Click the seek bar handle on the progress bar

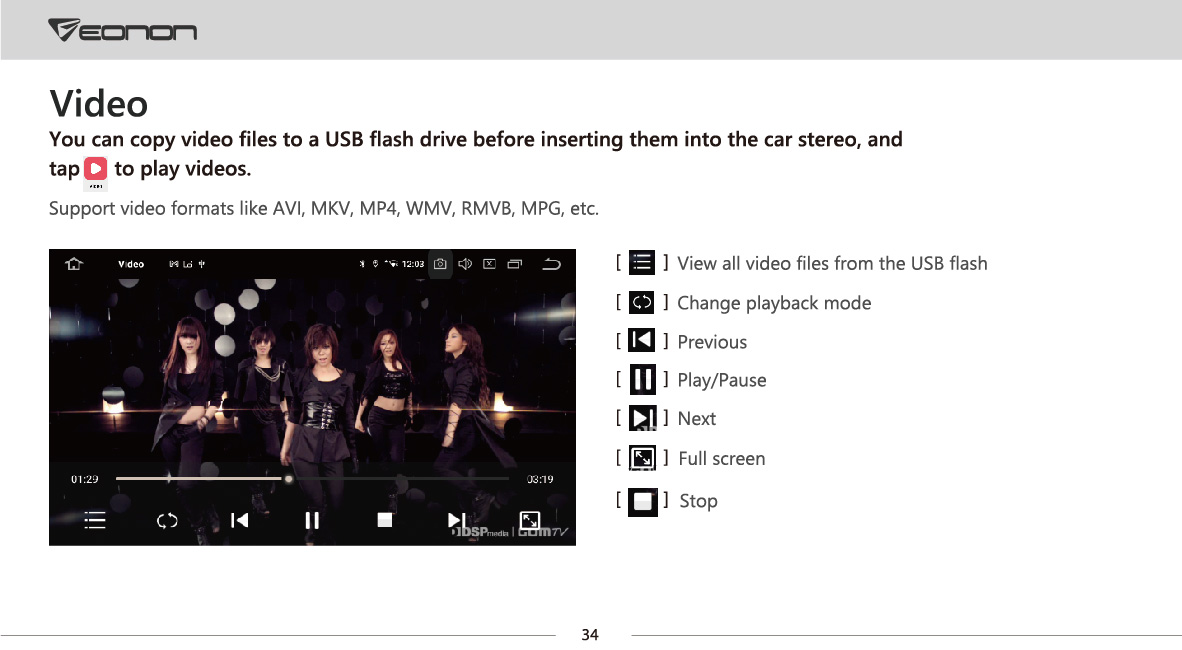click(x=288, y=479)
